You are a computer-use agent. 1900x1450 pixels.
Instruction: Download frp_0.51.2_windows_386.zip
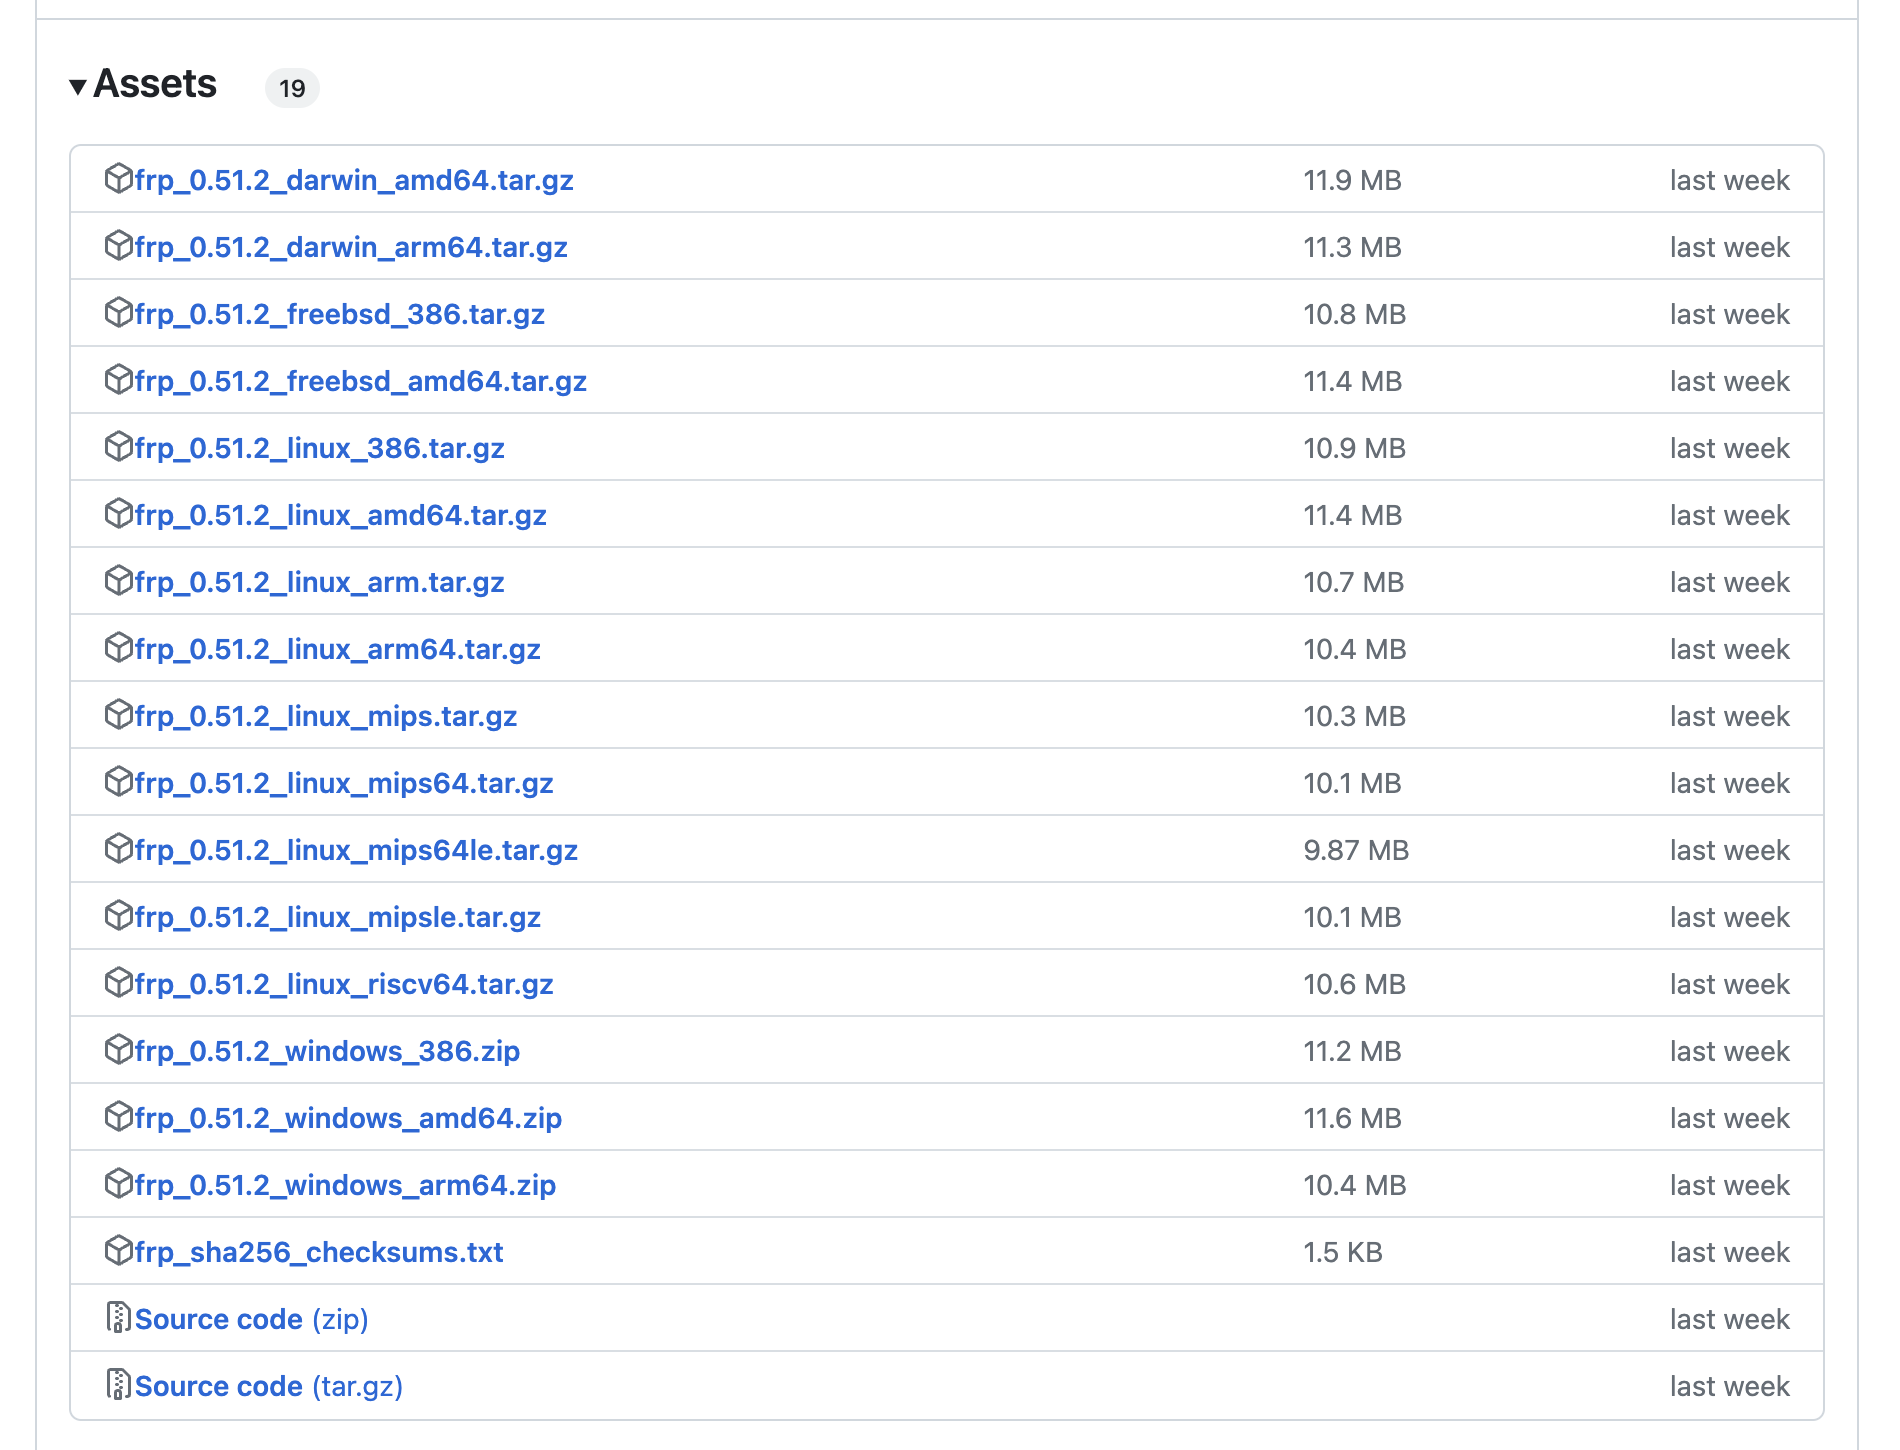(328, 1051)
